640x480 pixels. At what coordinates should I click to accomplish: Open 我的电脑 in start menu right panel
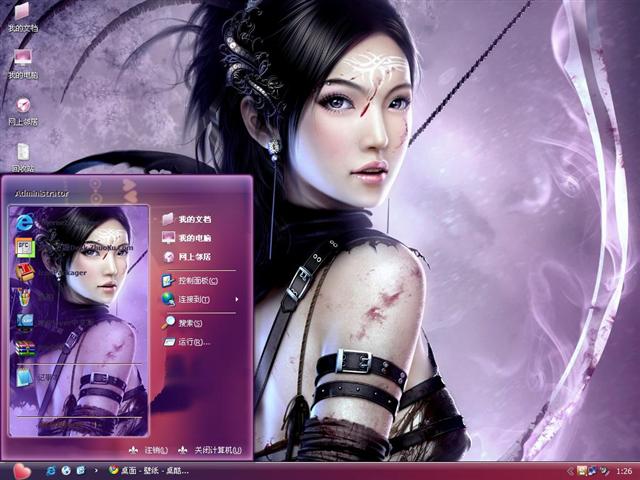(x=187, y=238)
